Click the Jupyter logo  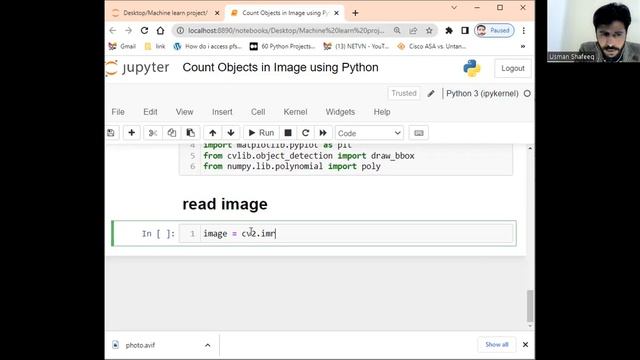pos(138,68)
